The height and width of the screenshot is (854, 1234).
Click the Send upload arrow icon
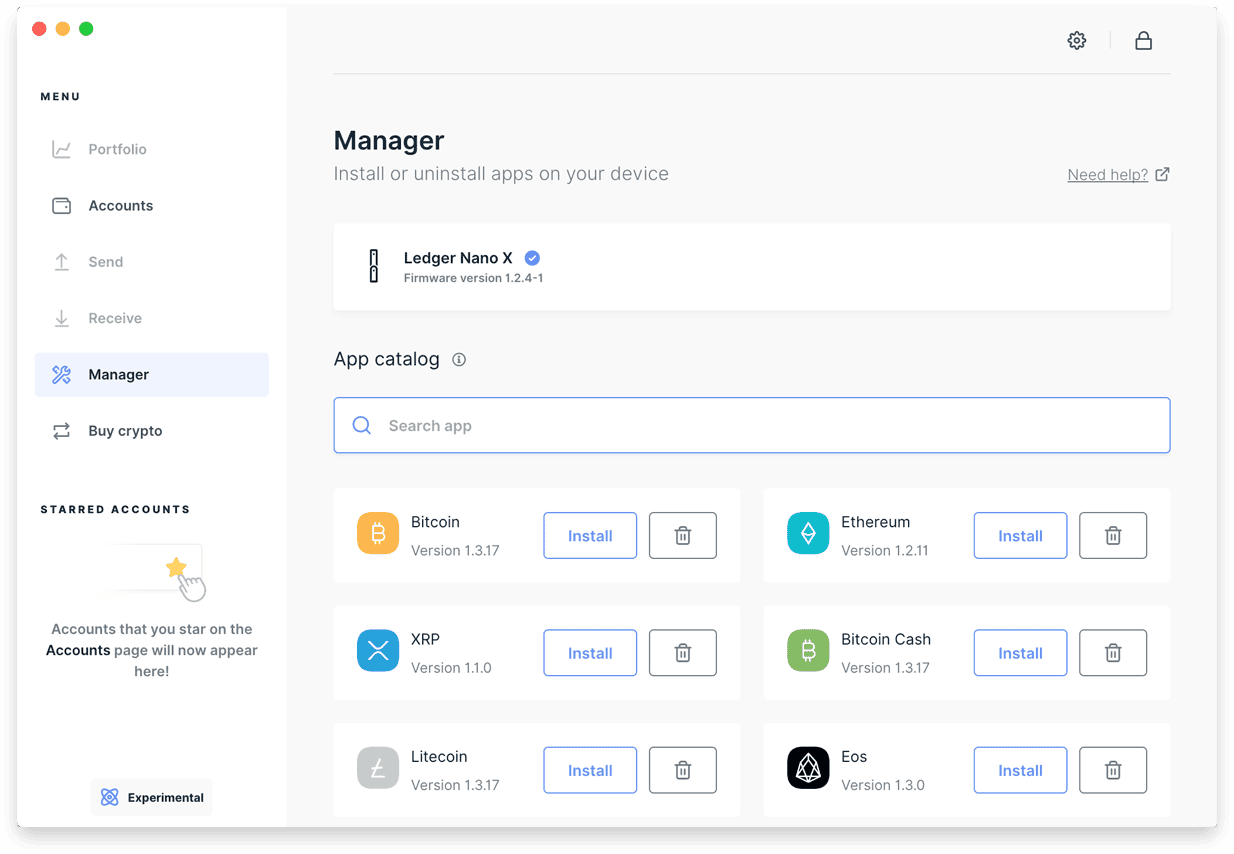click(x=62, y=262)
